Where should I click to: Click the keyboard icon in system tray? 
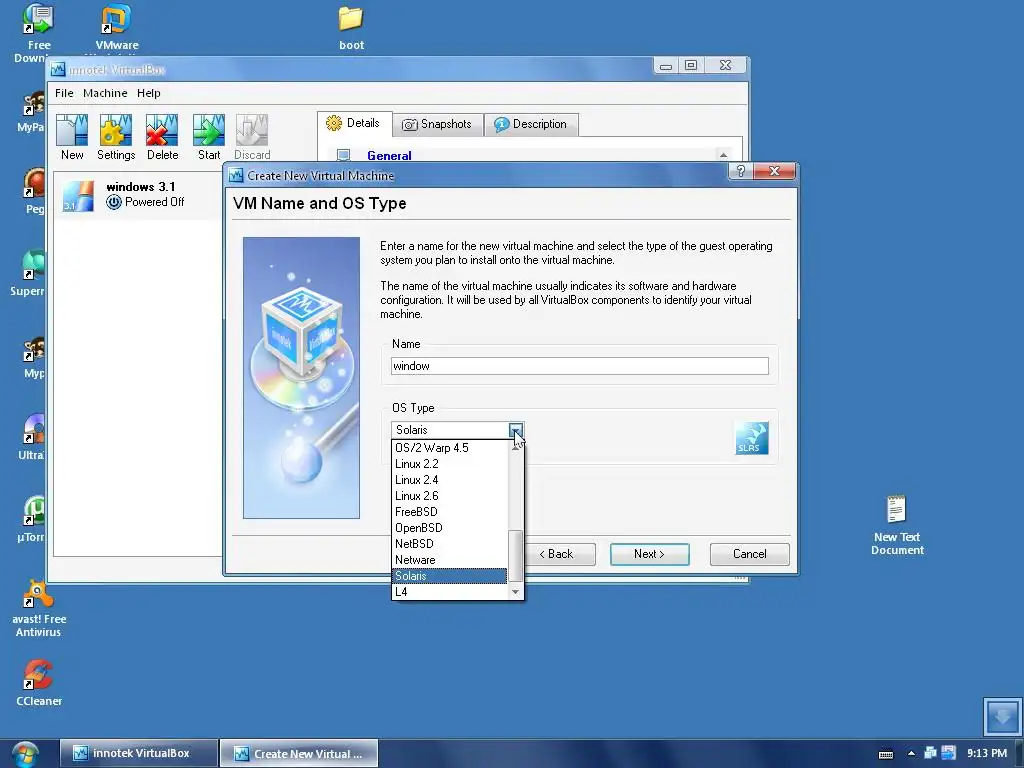(x=886, y=754)
